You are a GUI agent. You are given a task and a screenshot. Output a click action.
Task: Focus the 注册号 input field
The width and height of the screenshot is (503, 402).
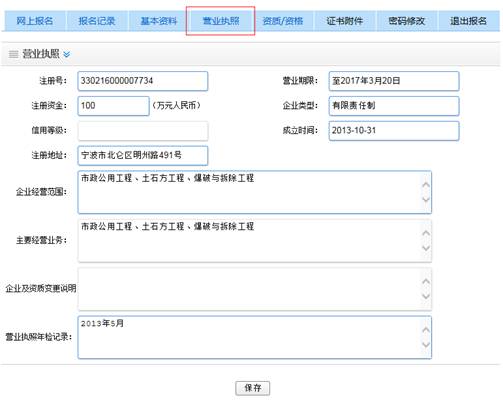(143, 81)
